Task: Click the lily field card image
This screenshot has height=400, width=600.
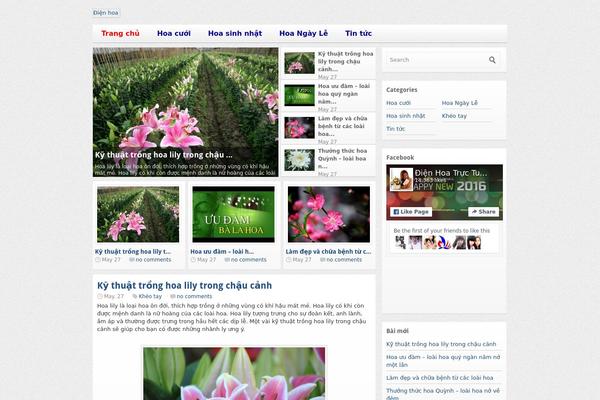Action: point(138,214)
